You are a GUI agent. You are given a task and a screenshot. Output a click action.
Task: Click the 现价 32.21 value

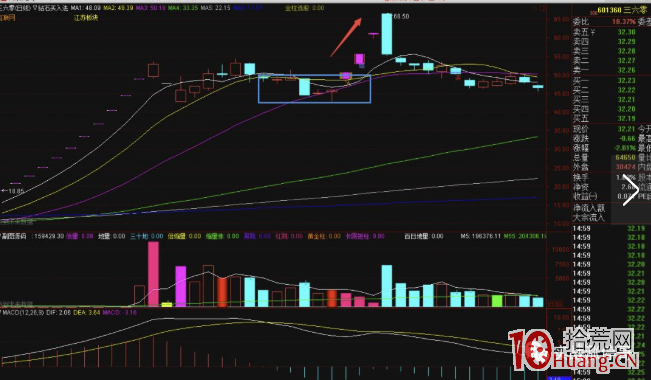(627, 129)
